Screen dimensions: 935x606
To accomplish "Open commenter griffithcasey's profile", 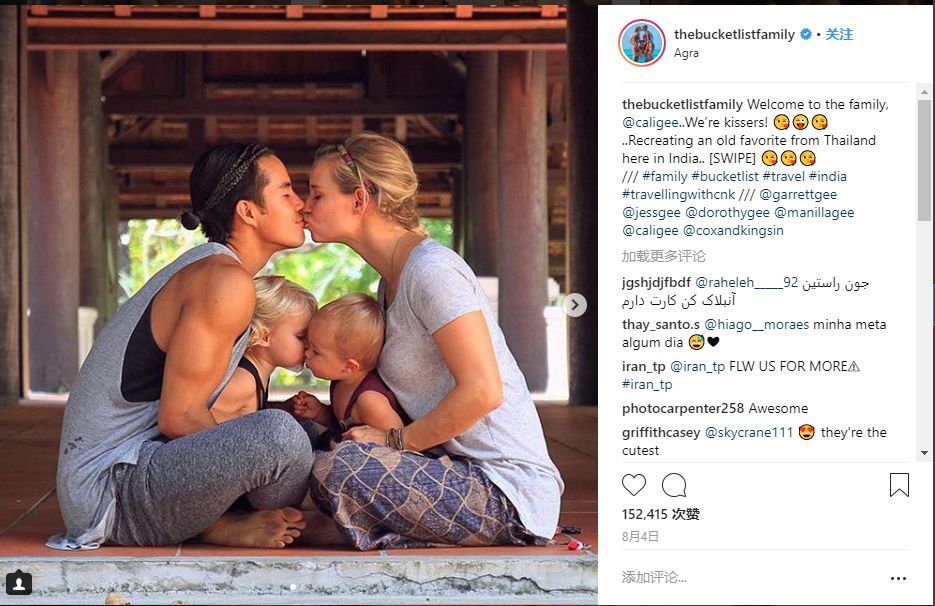I will tap(661, 432).
